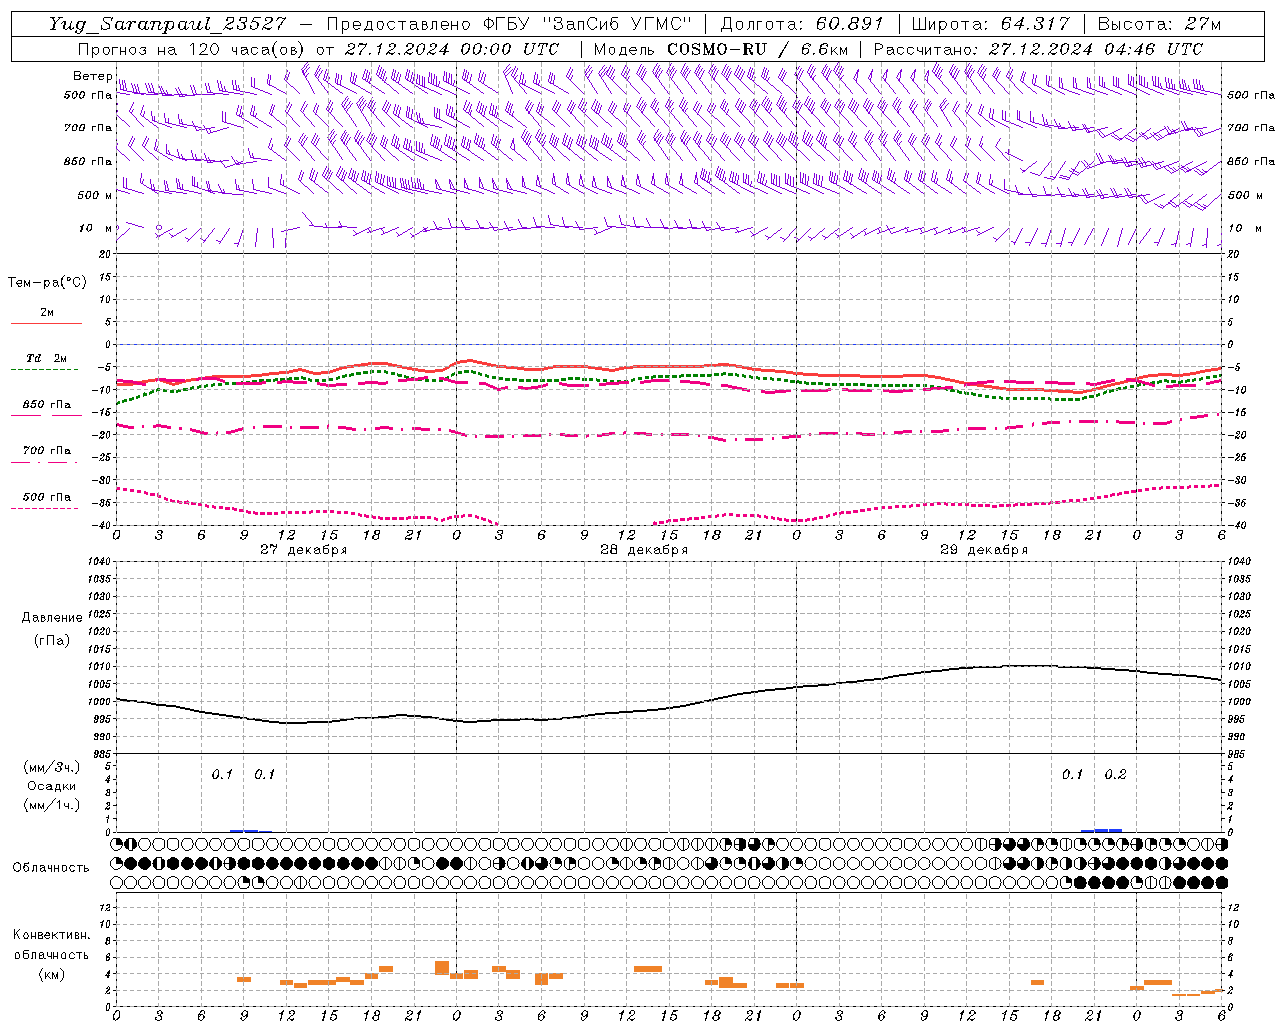Click the Конвективн. облачность label
The width and height of the screenshot is (1280, 1024).
click(x=51, y=945)
